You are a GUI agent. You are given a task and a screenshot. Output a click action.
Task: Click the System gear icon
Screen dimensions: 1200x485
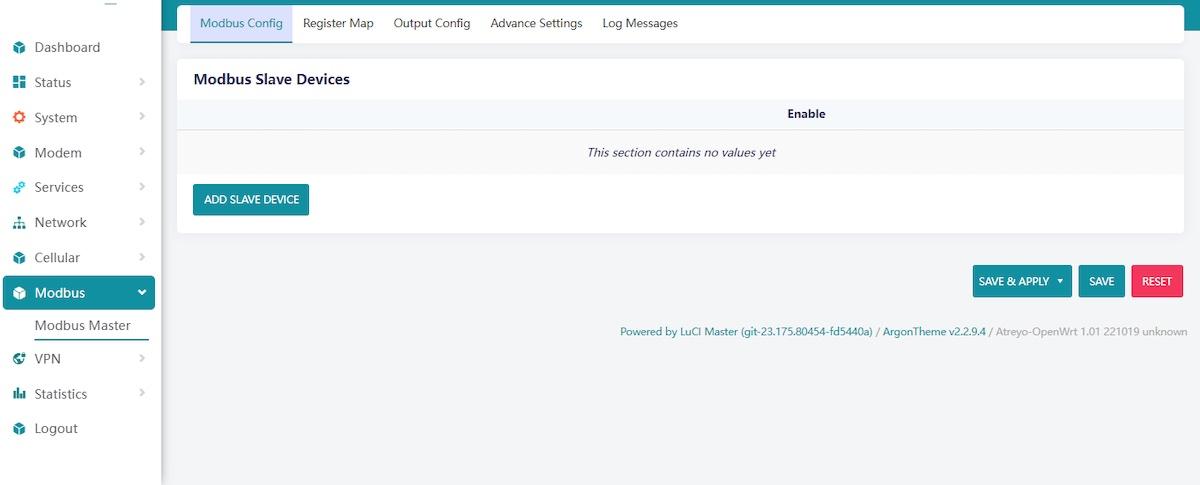pyautogui.click(x=19, y=117)
